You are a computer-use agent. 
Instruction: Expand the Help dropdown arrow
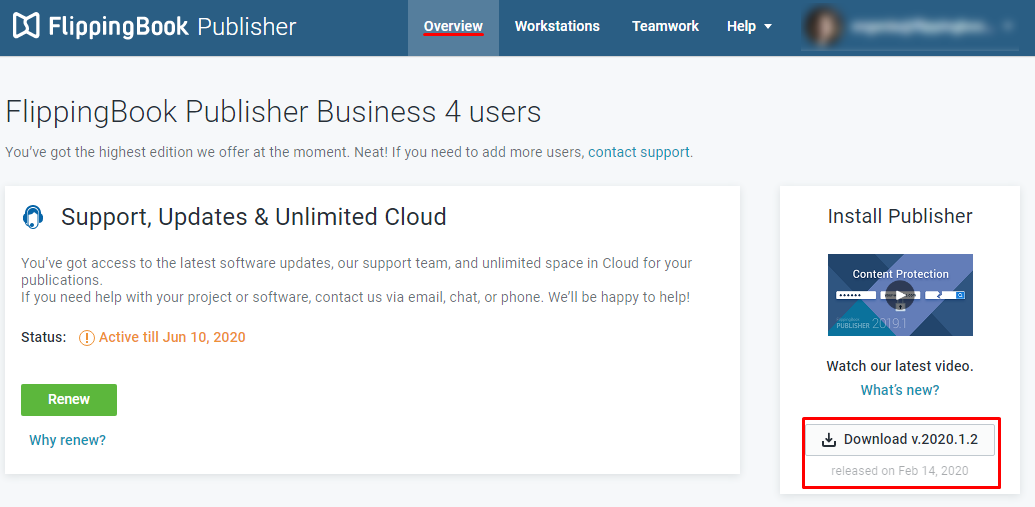point(768,27)
